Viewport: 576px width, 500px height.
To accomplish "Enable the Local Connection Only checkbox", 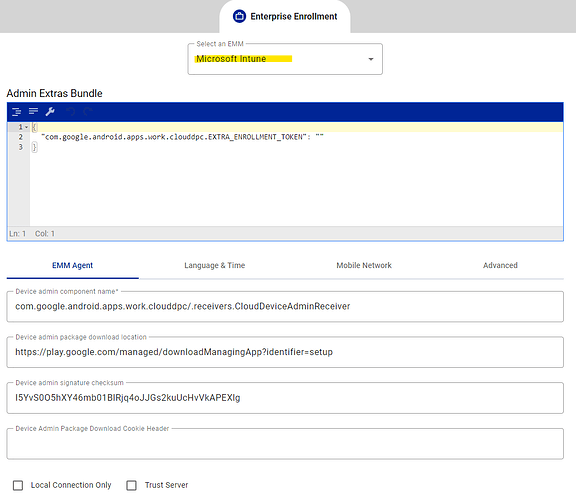I will (x=18, y=485).
